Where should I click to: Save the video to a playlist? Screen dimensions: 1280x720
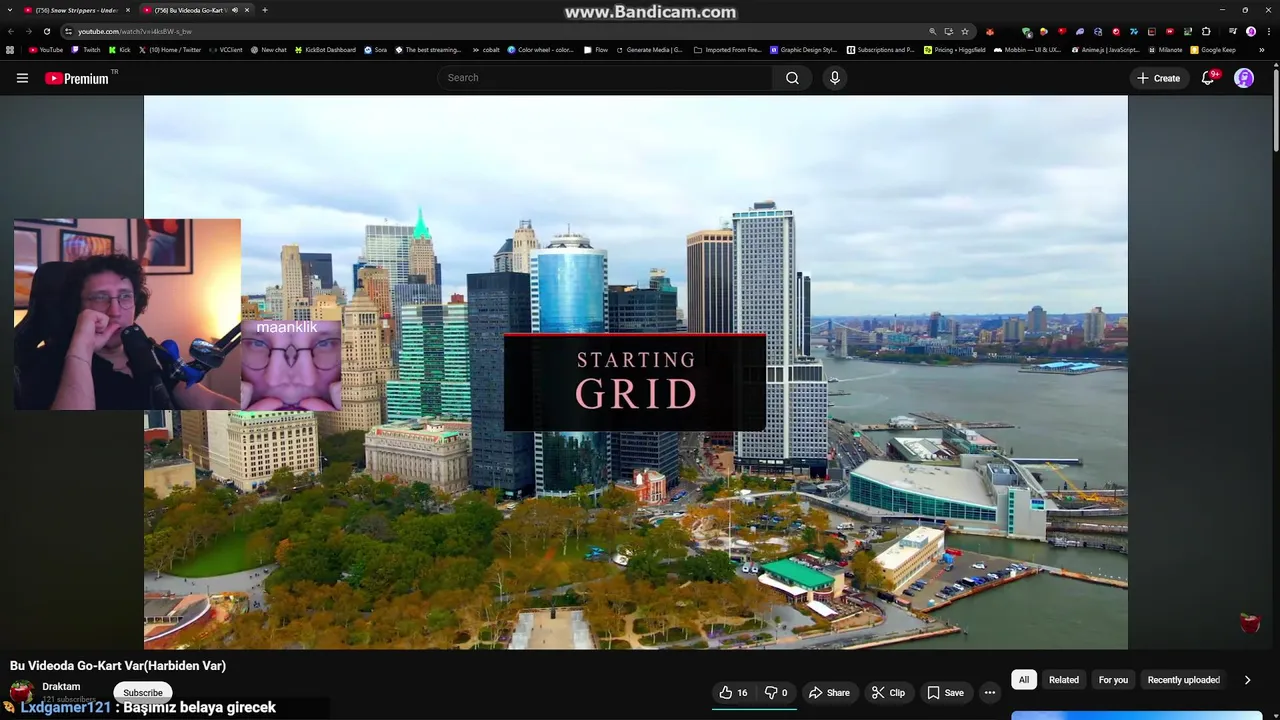pyautogui.click(x=945, y=692)
